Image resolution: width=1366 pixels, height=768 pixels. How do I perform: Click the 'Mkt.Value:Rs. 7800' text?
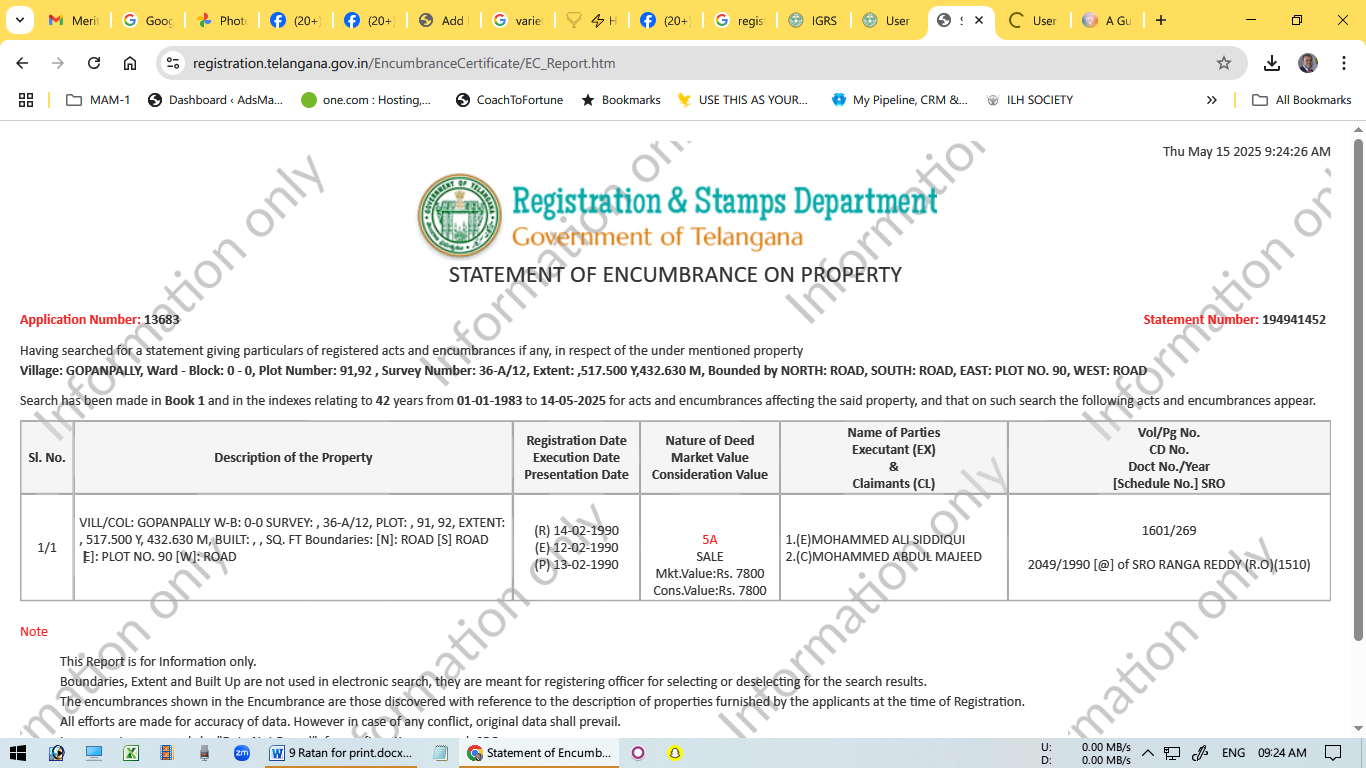click(710, 573)
